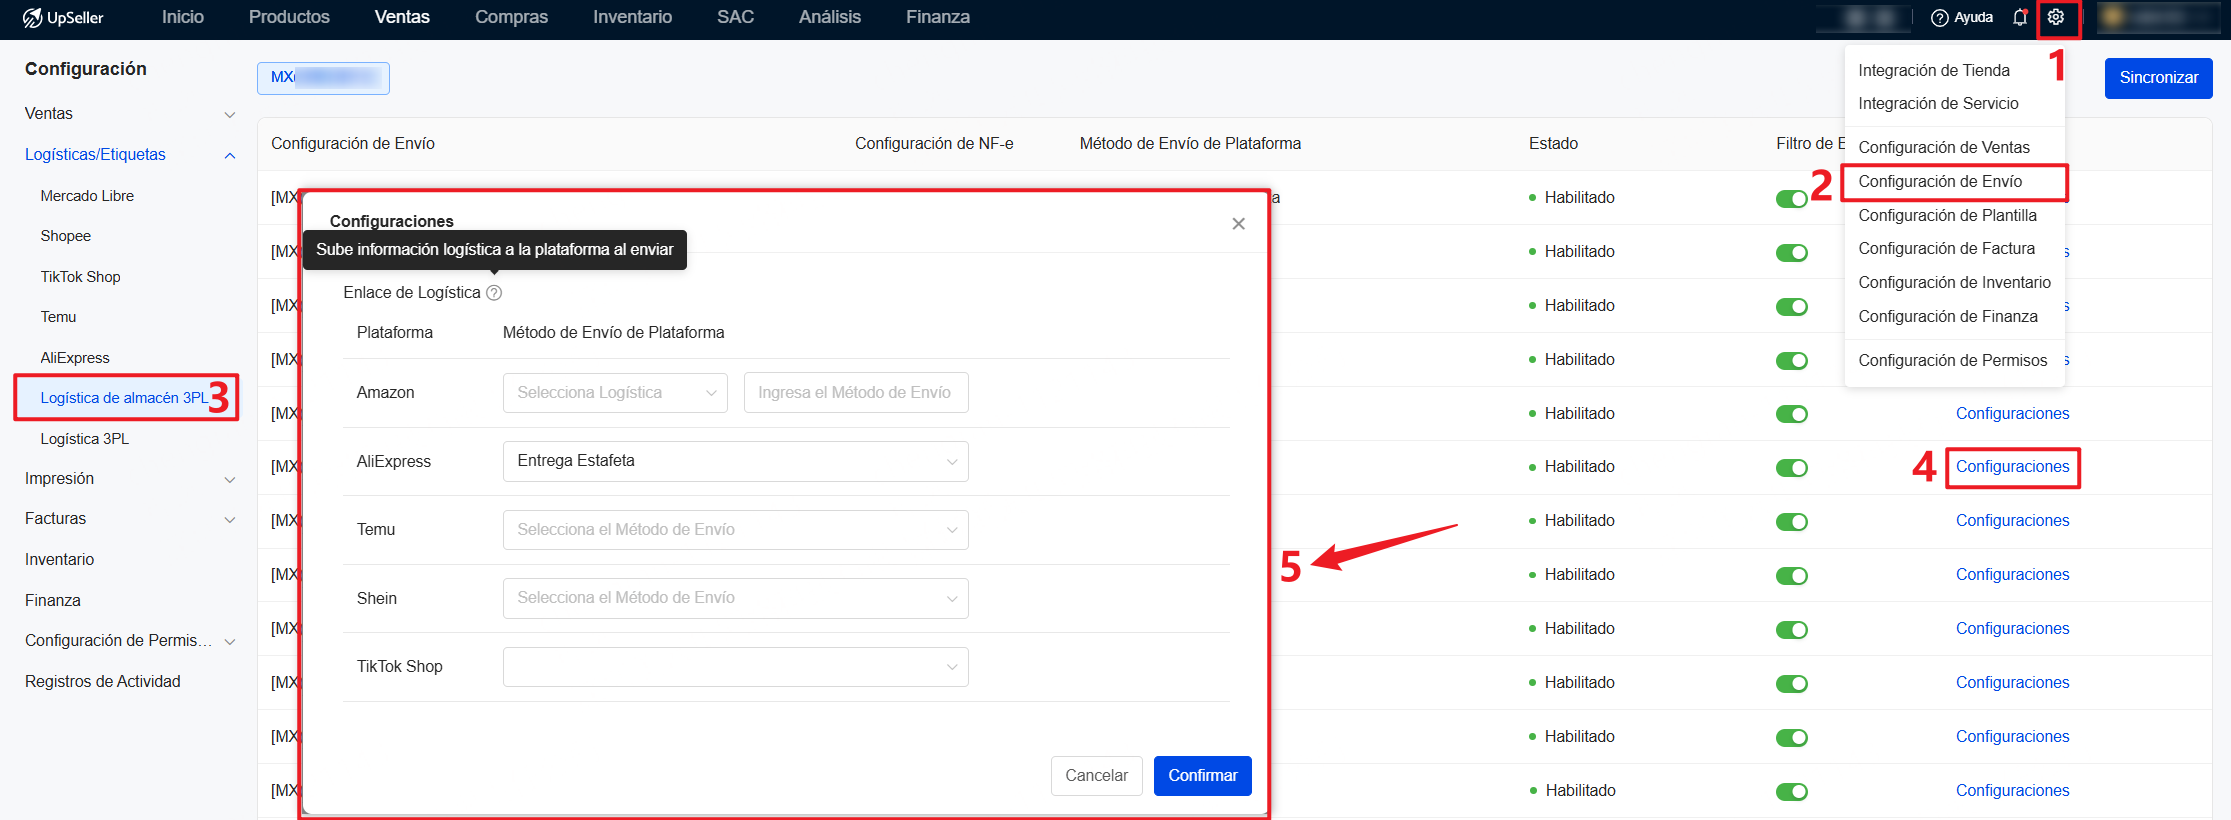This screenshot has width=2231, height=820.
Task: Select Logística de almacén 3PL sidebar item
Action: (124, 398)
